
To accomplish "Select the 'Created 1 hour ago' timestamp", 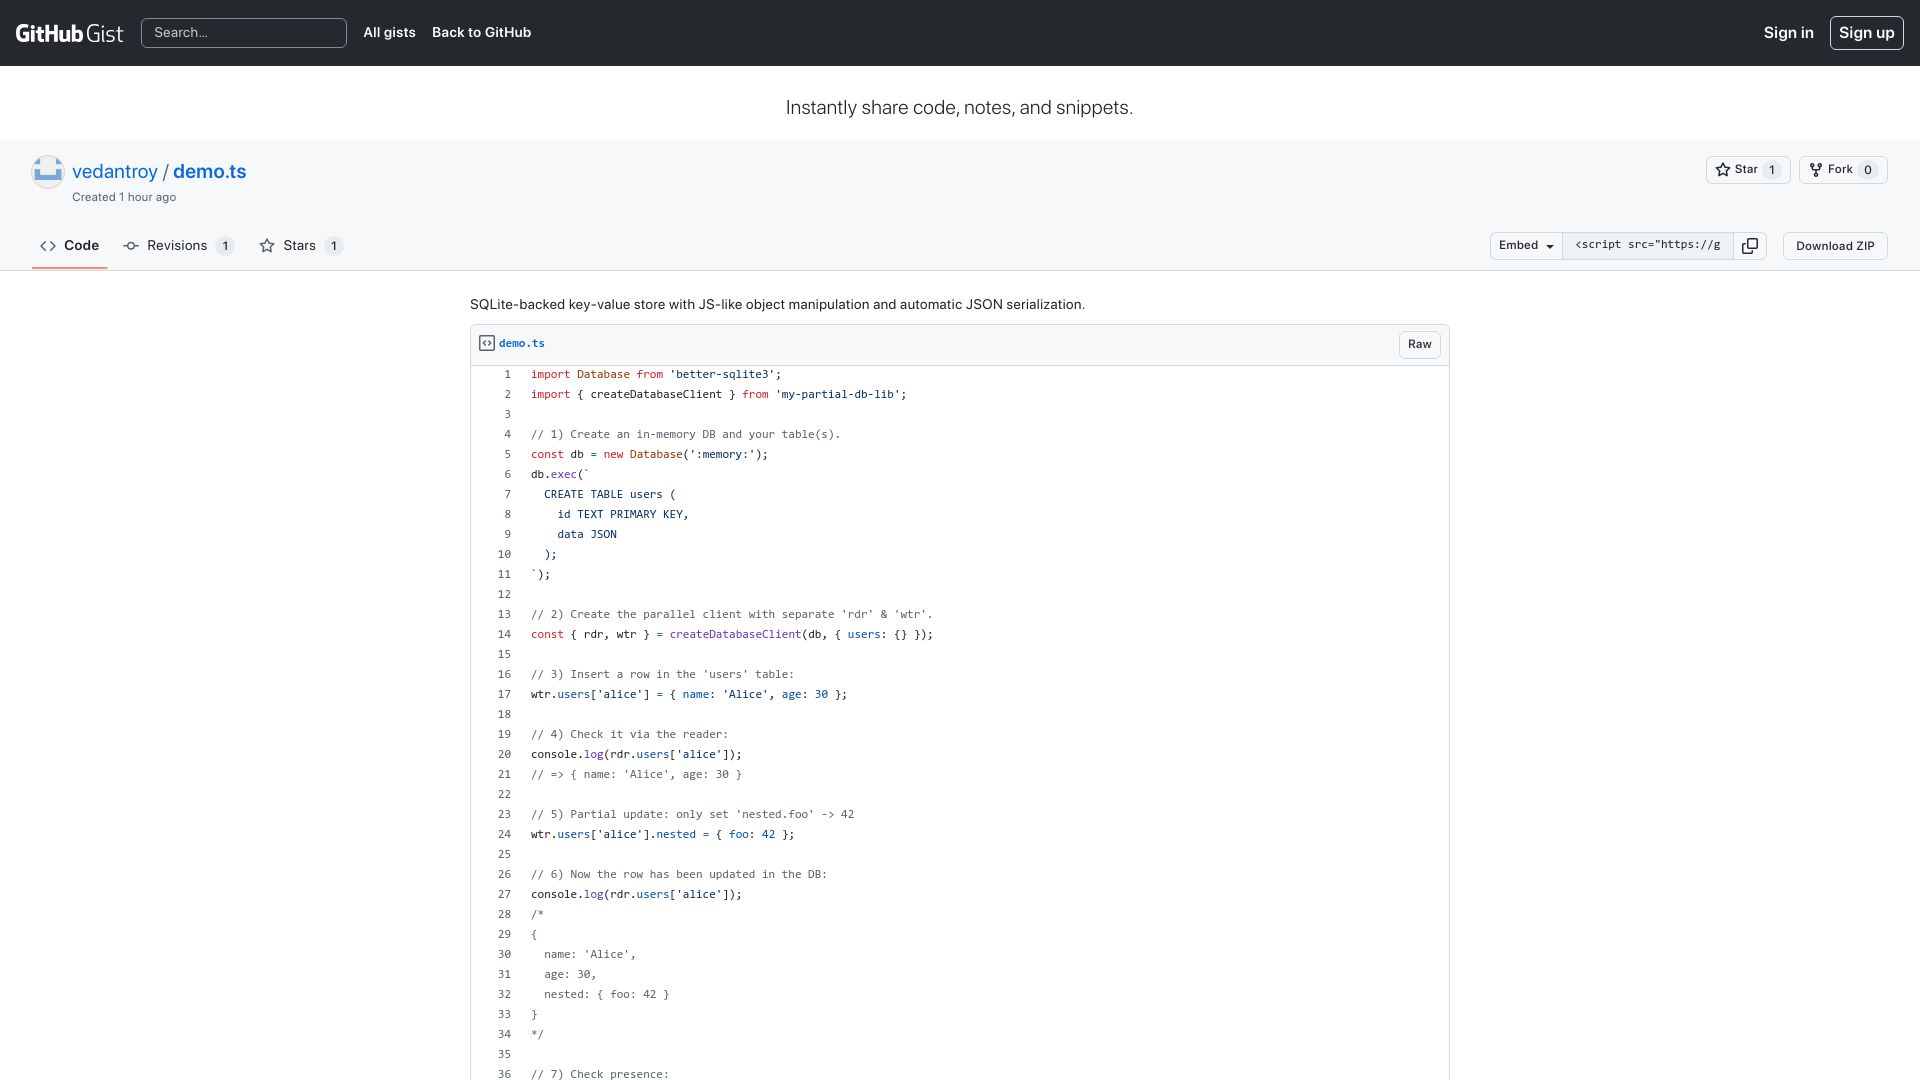I will pos(124,198).
